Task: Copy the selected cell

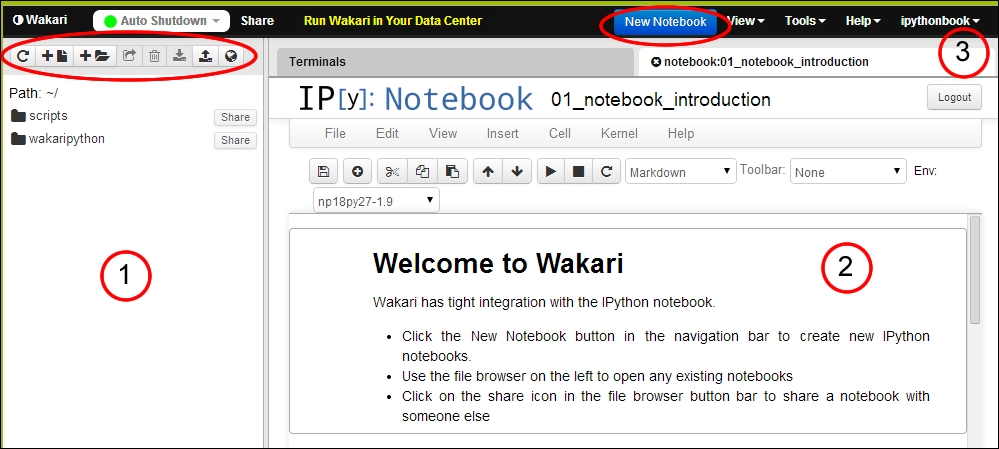Action: tap(422, 171)
